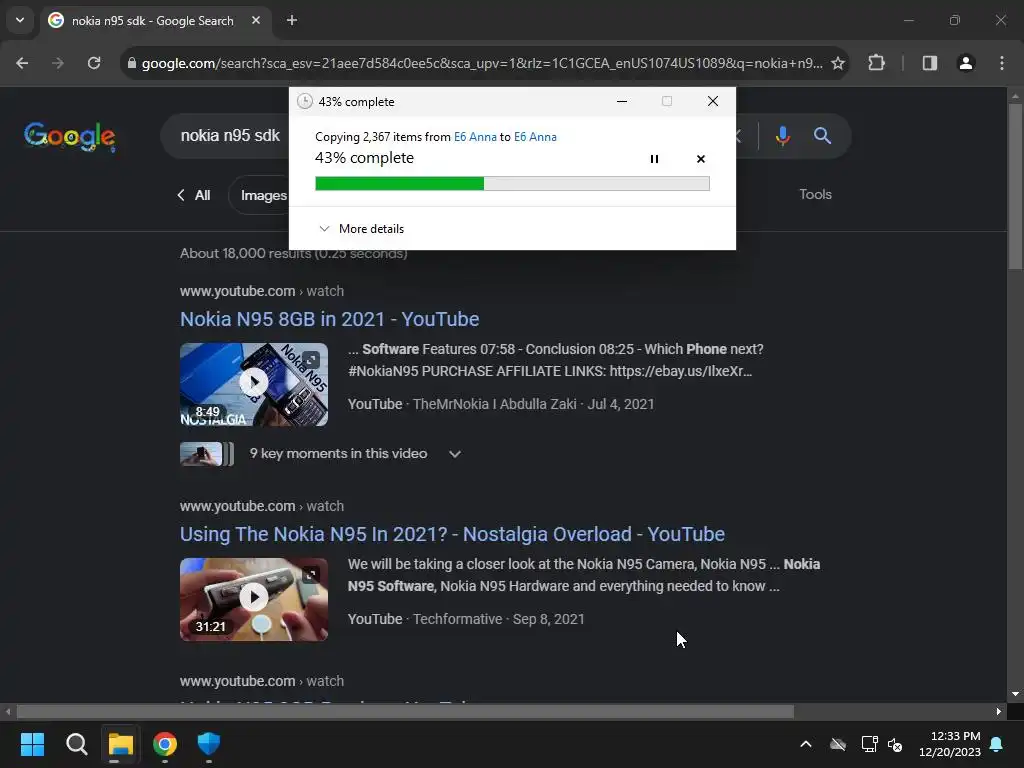
Task: Toggle Chrome side panel
Action: [929, 63]
